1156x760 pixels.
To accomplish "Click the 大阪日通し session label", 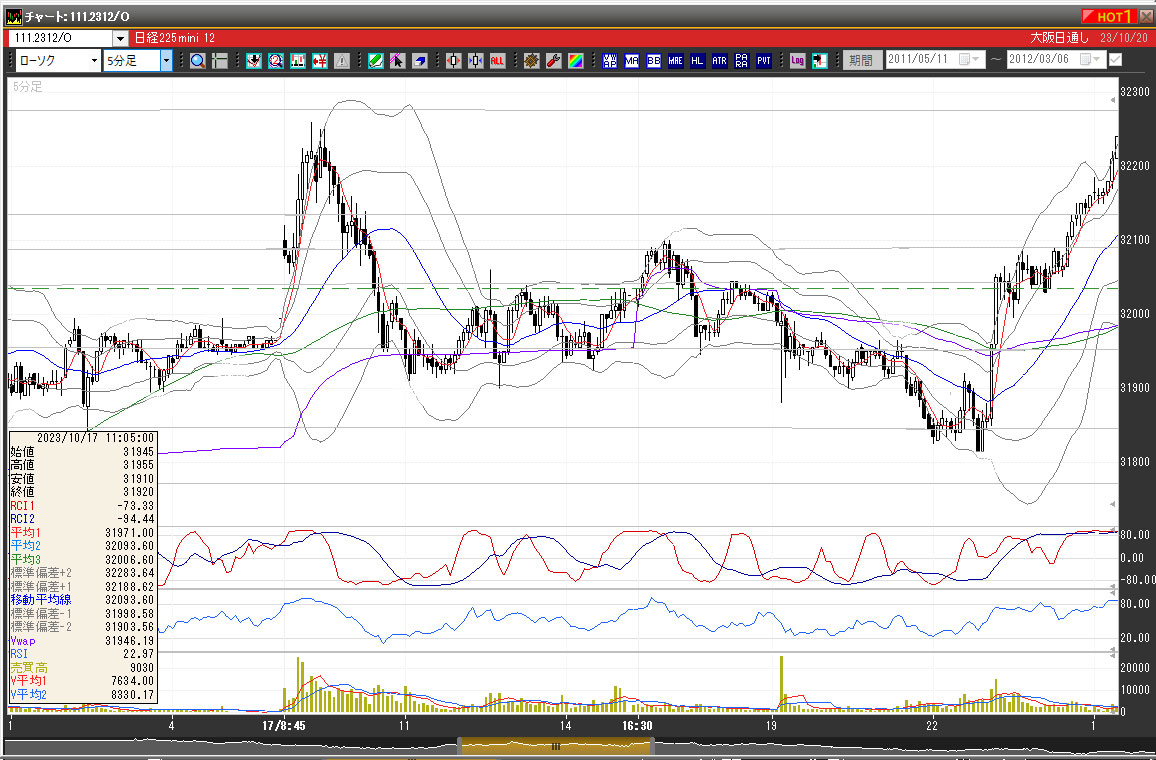I will click(1059, 38).
